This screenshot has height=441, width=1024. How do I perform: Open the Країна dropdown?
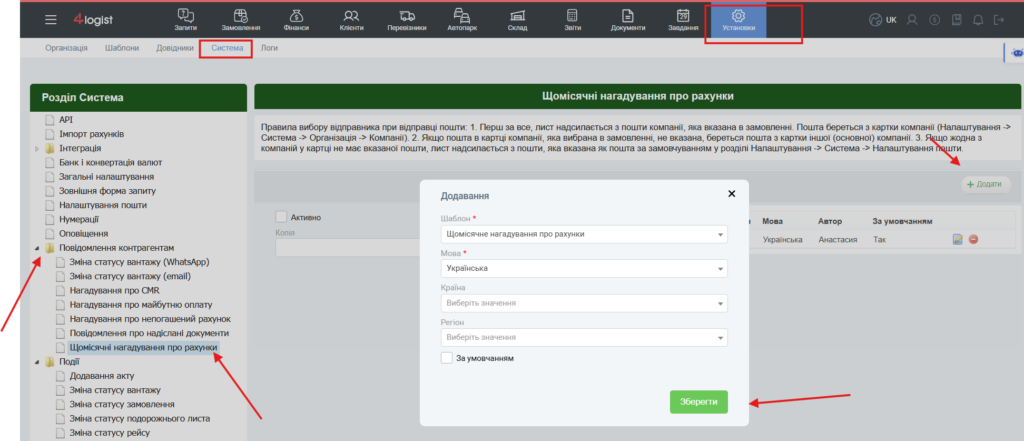(x=584, y=303)
